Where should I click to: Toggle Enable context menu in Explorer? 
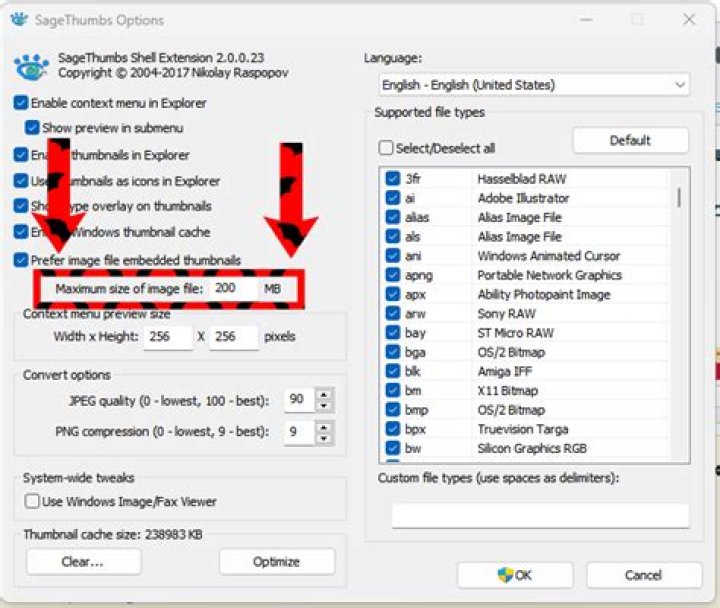coord(21,103)
